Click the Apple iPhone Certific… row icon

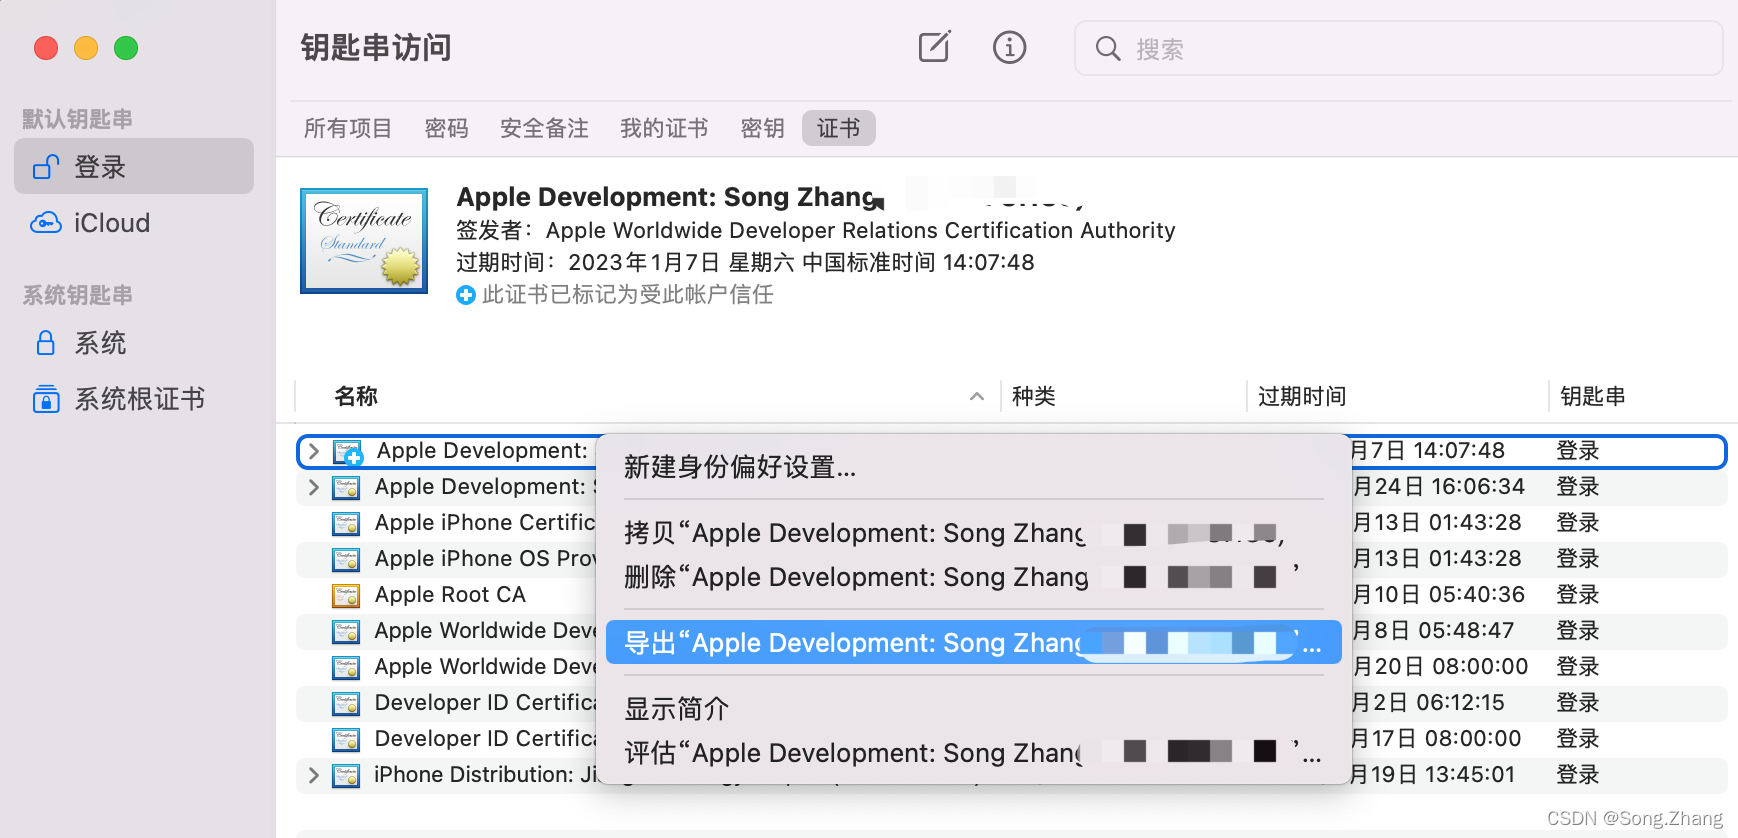coord(346,523)
